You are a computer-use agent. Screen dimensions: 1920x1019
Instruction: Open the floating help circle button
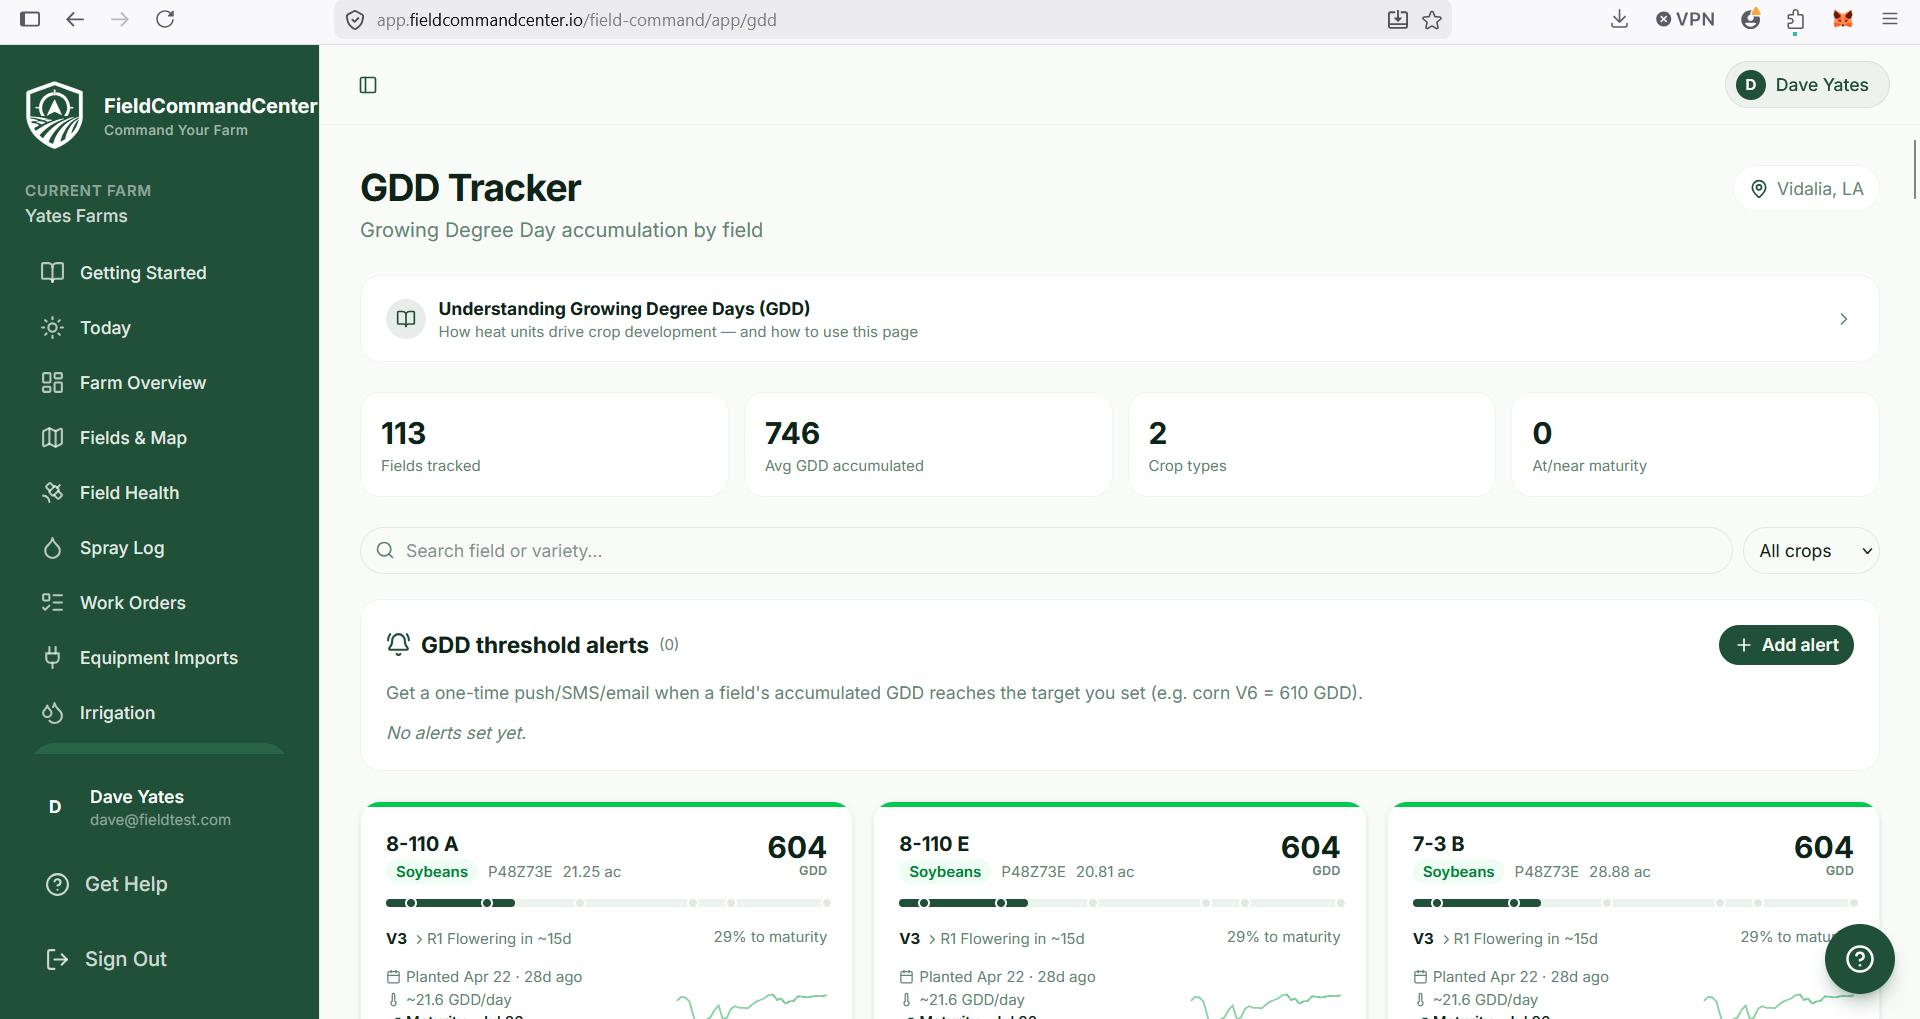1859,959
